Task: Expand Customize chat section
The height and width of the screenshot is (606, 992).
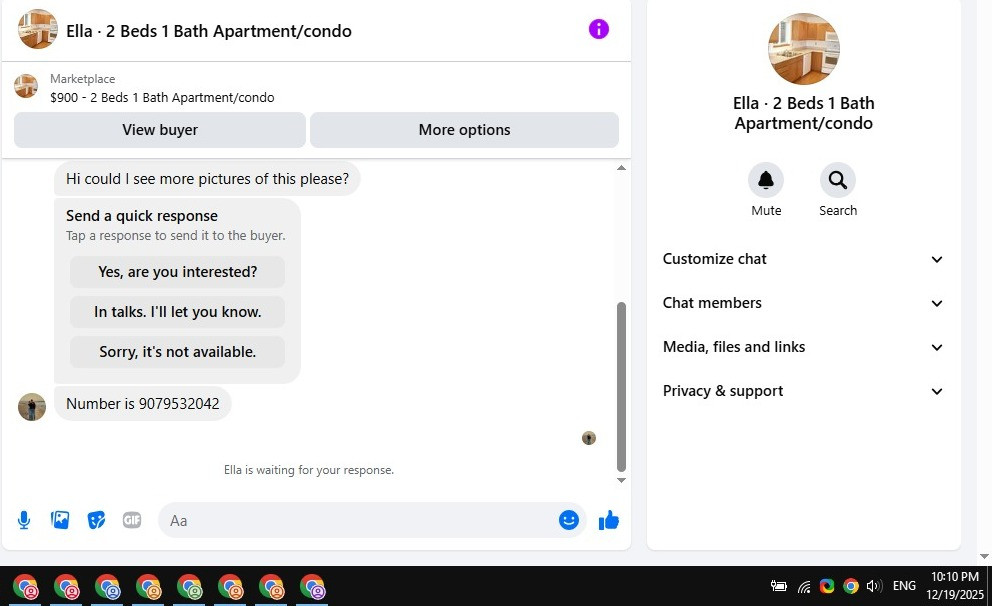Action: (803, 259)
